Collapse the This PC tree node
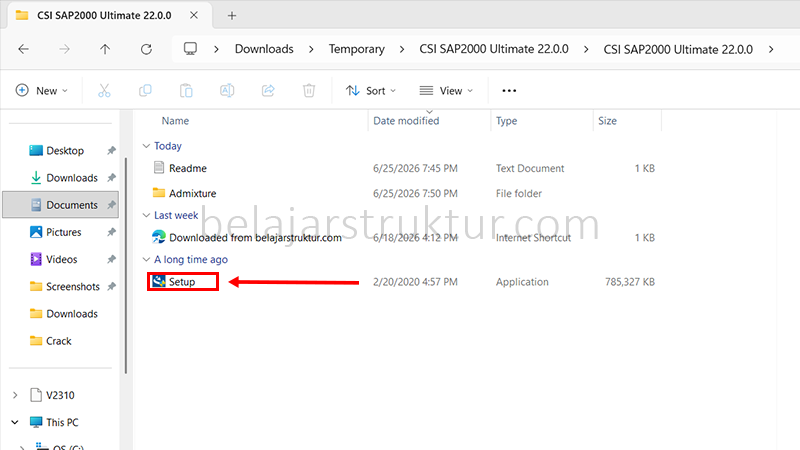 tap(15, 422)
